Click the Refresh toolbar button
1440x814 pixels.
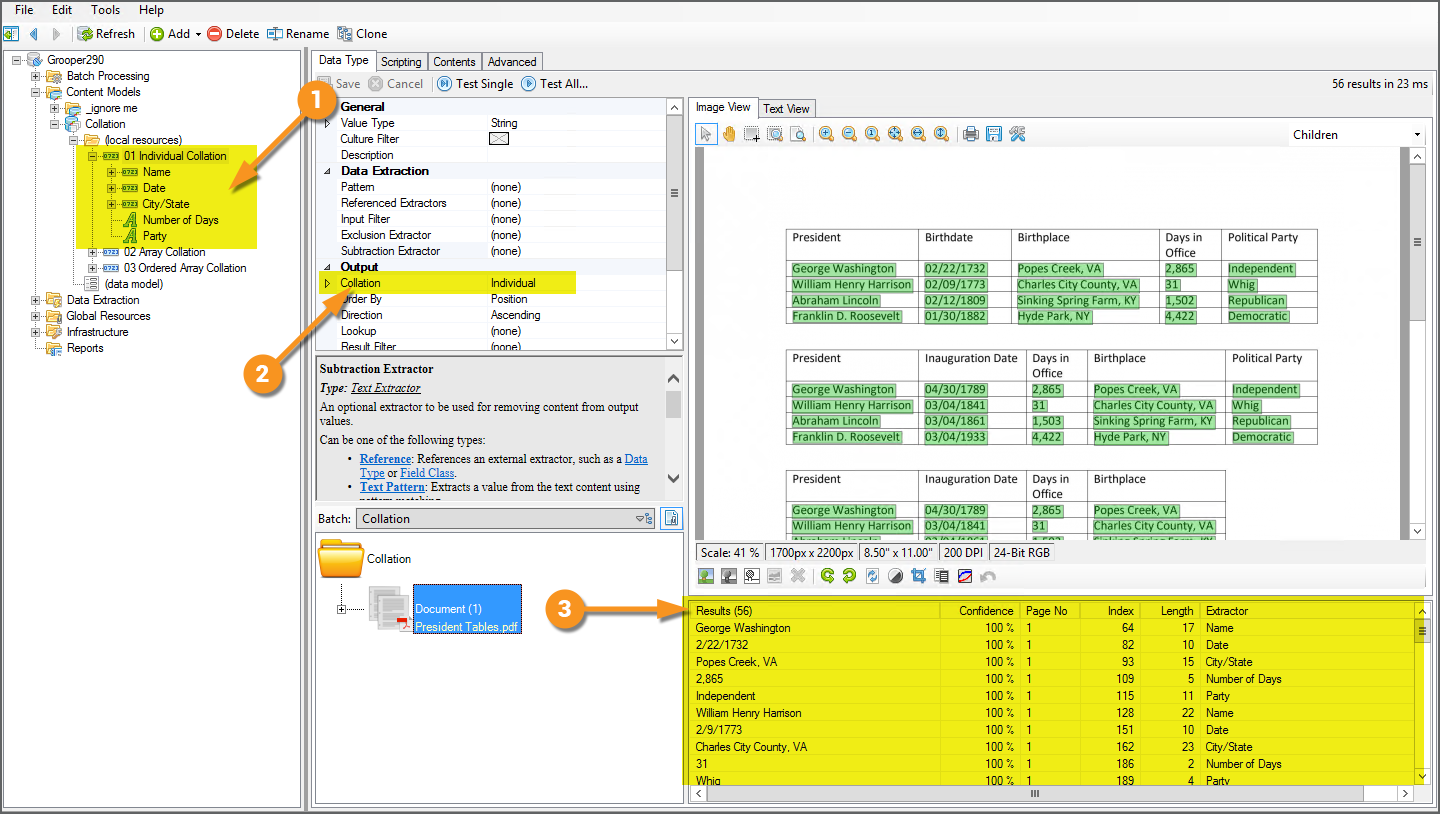point(106,34)
